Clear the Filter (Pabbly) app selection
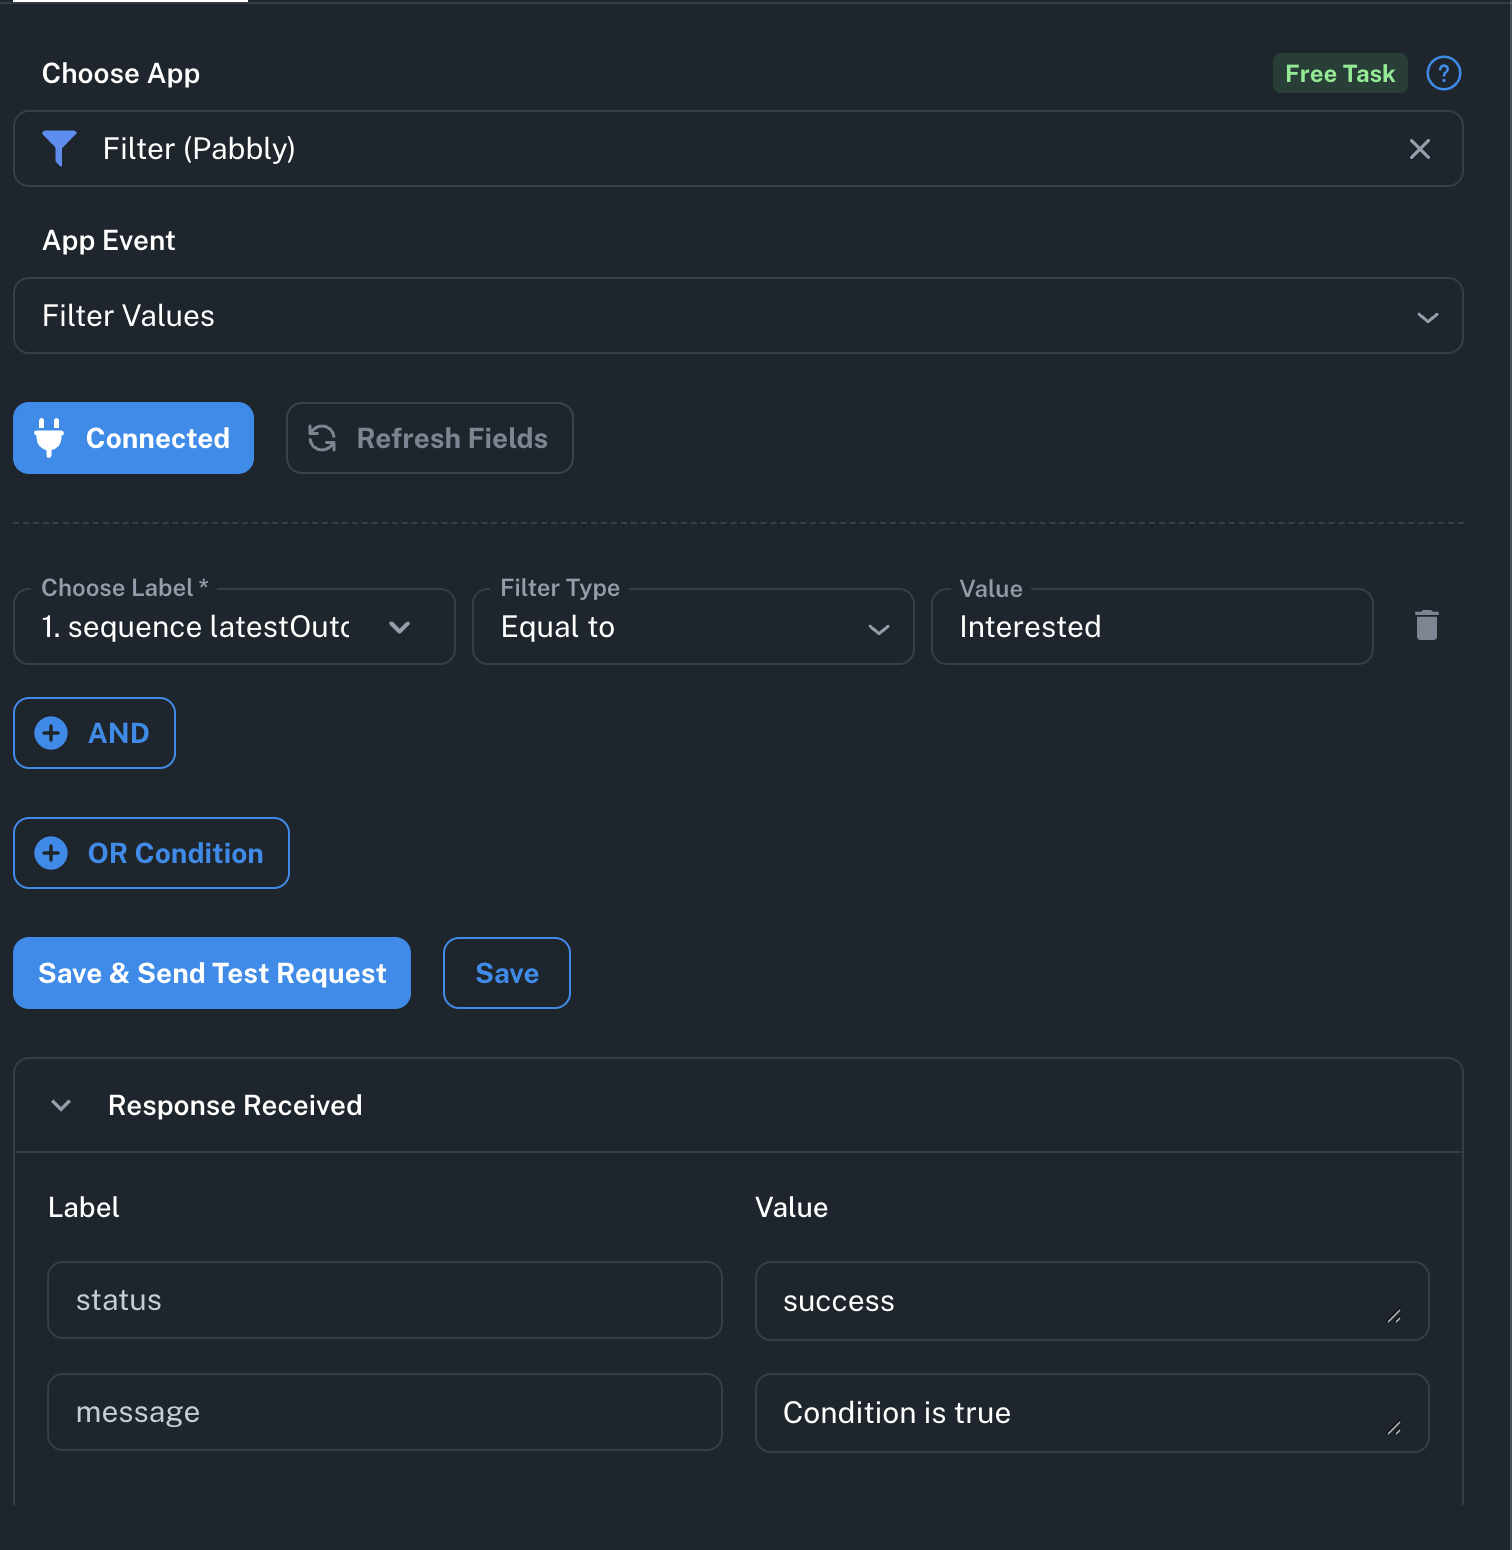Screen dimensions: 1512x1550 (1419, 149)
